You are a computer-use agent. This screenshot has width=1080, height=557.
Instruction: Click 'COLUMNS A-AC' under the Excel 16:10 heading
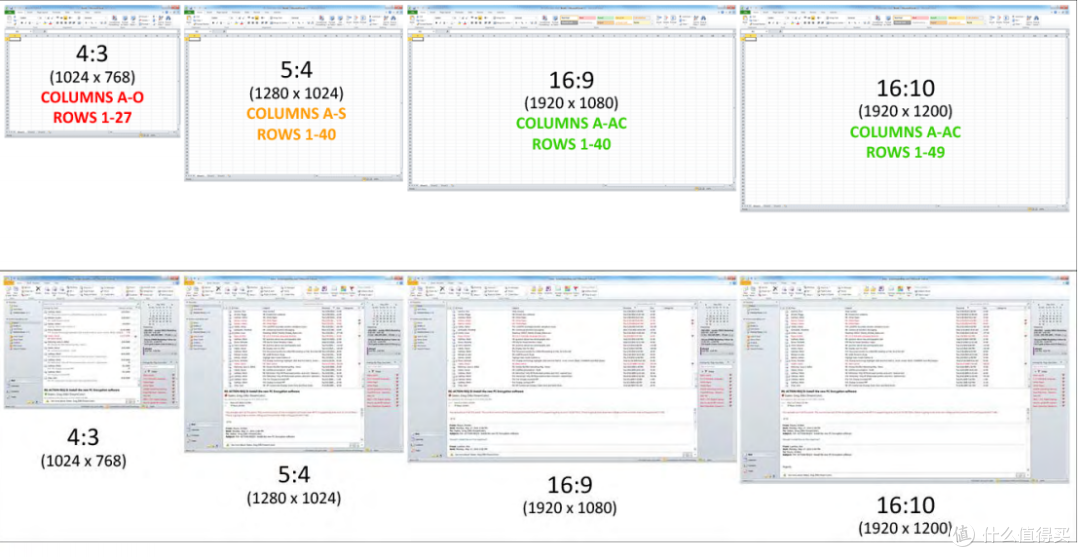point(905,132)
